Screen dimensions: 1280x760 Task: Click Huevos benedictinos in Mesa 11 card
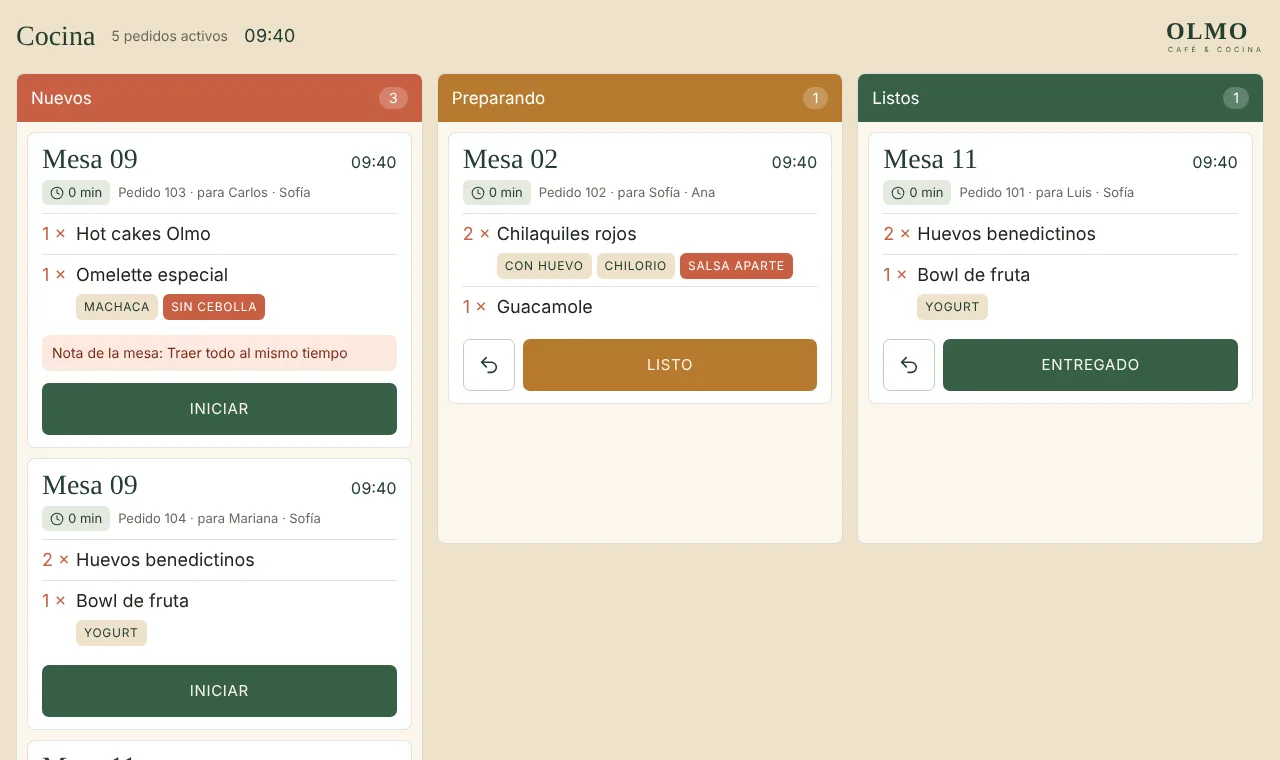coord(1006,234)
